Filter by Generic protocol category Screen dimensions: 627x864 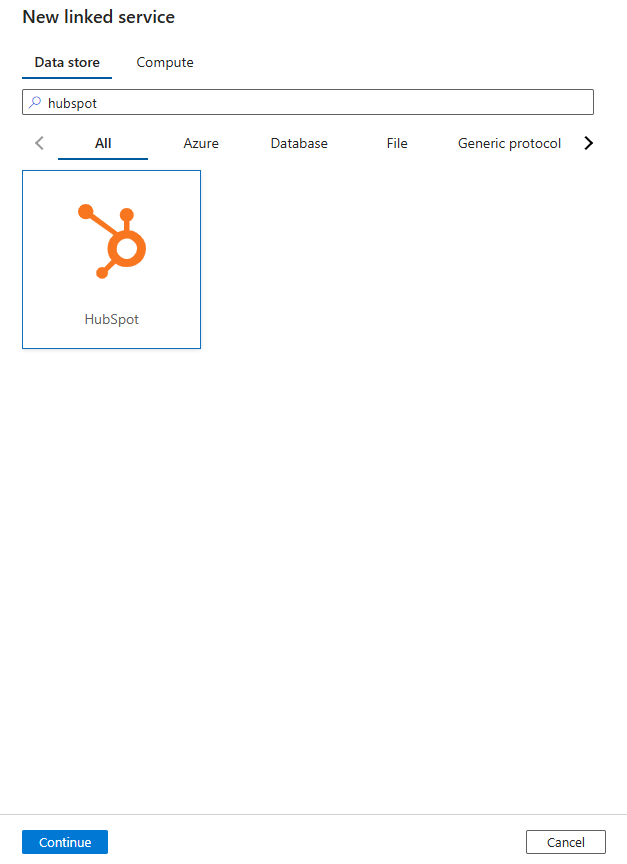click(x=509, y=143)
